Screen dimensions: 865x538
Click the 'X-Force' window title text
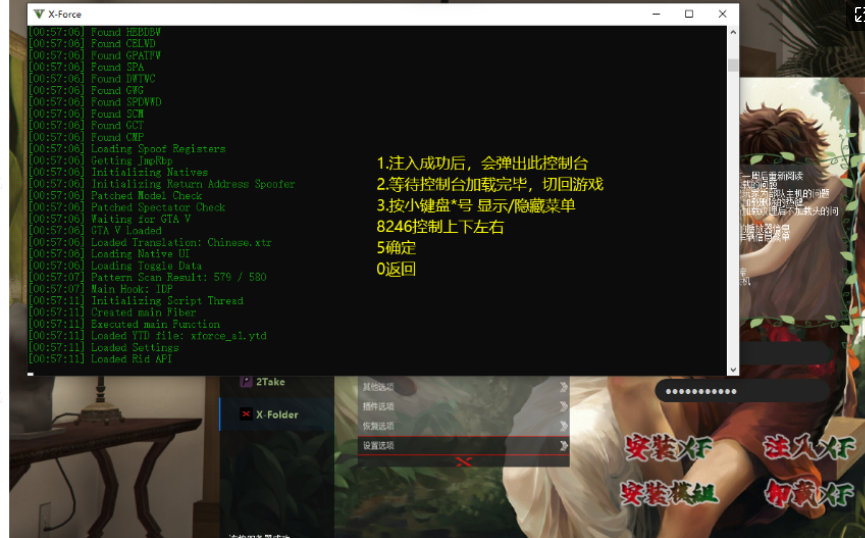(x=65, y=14)
